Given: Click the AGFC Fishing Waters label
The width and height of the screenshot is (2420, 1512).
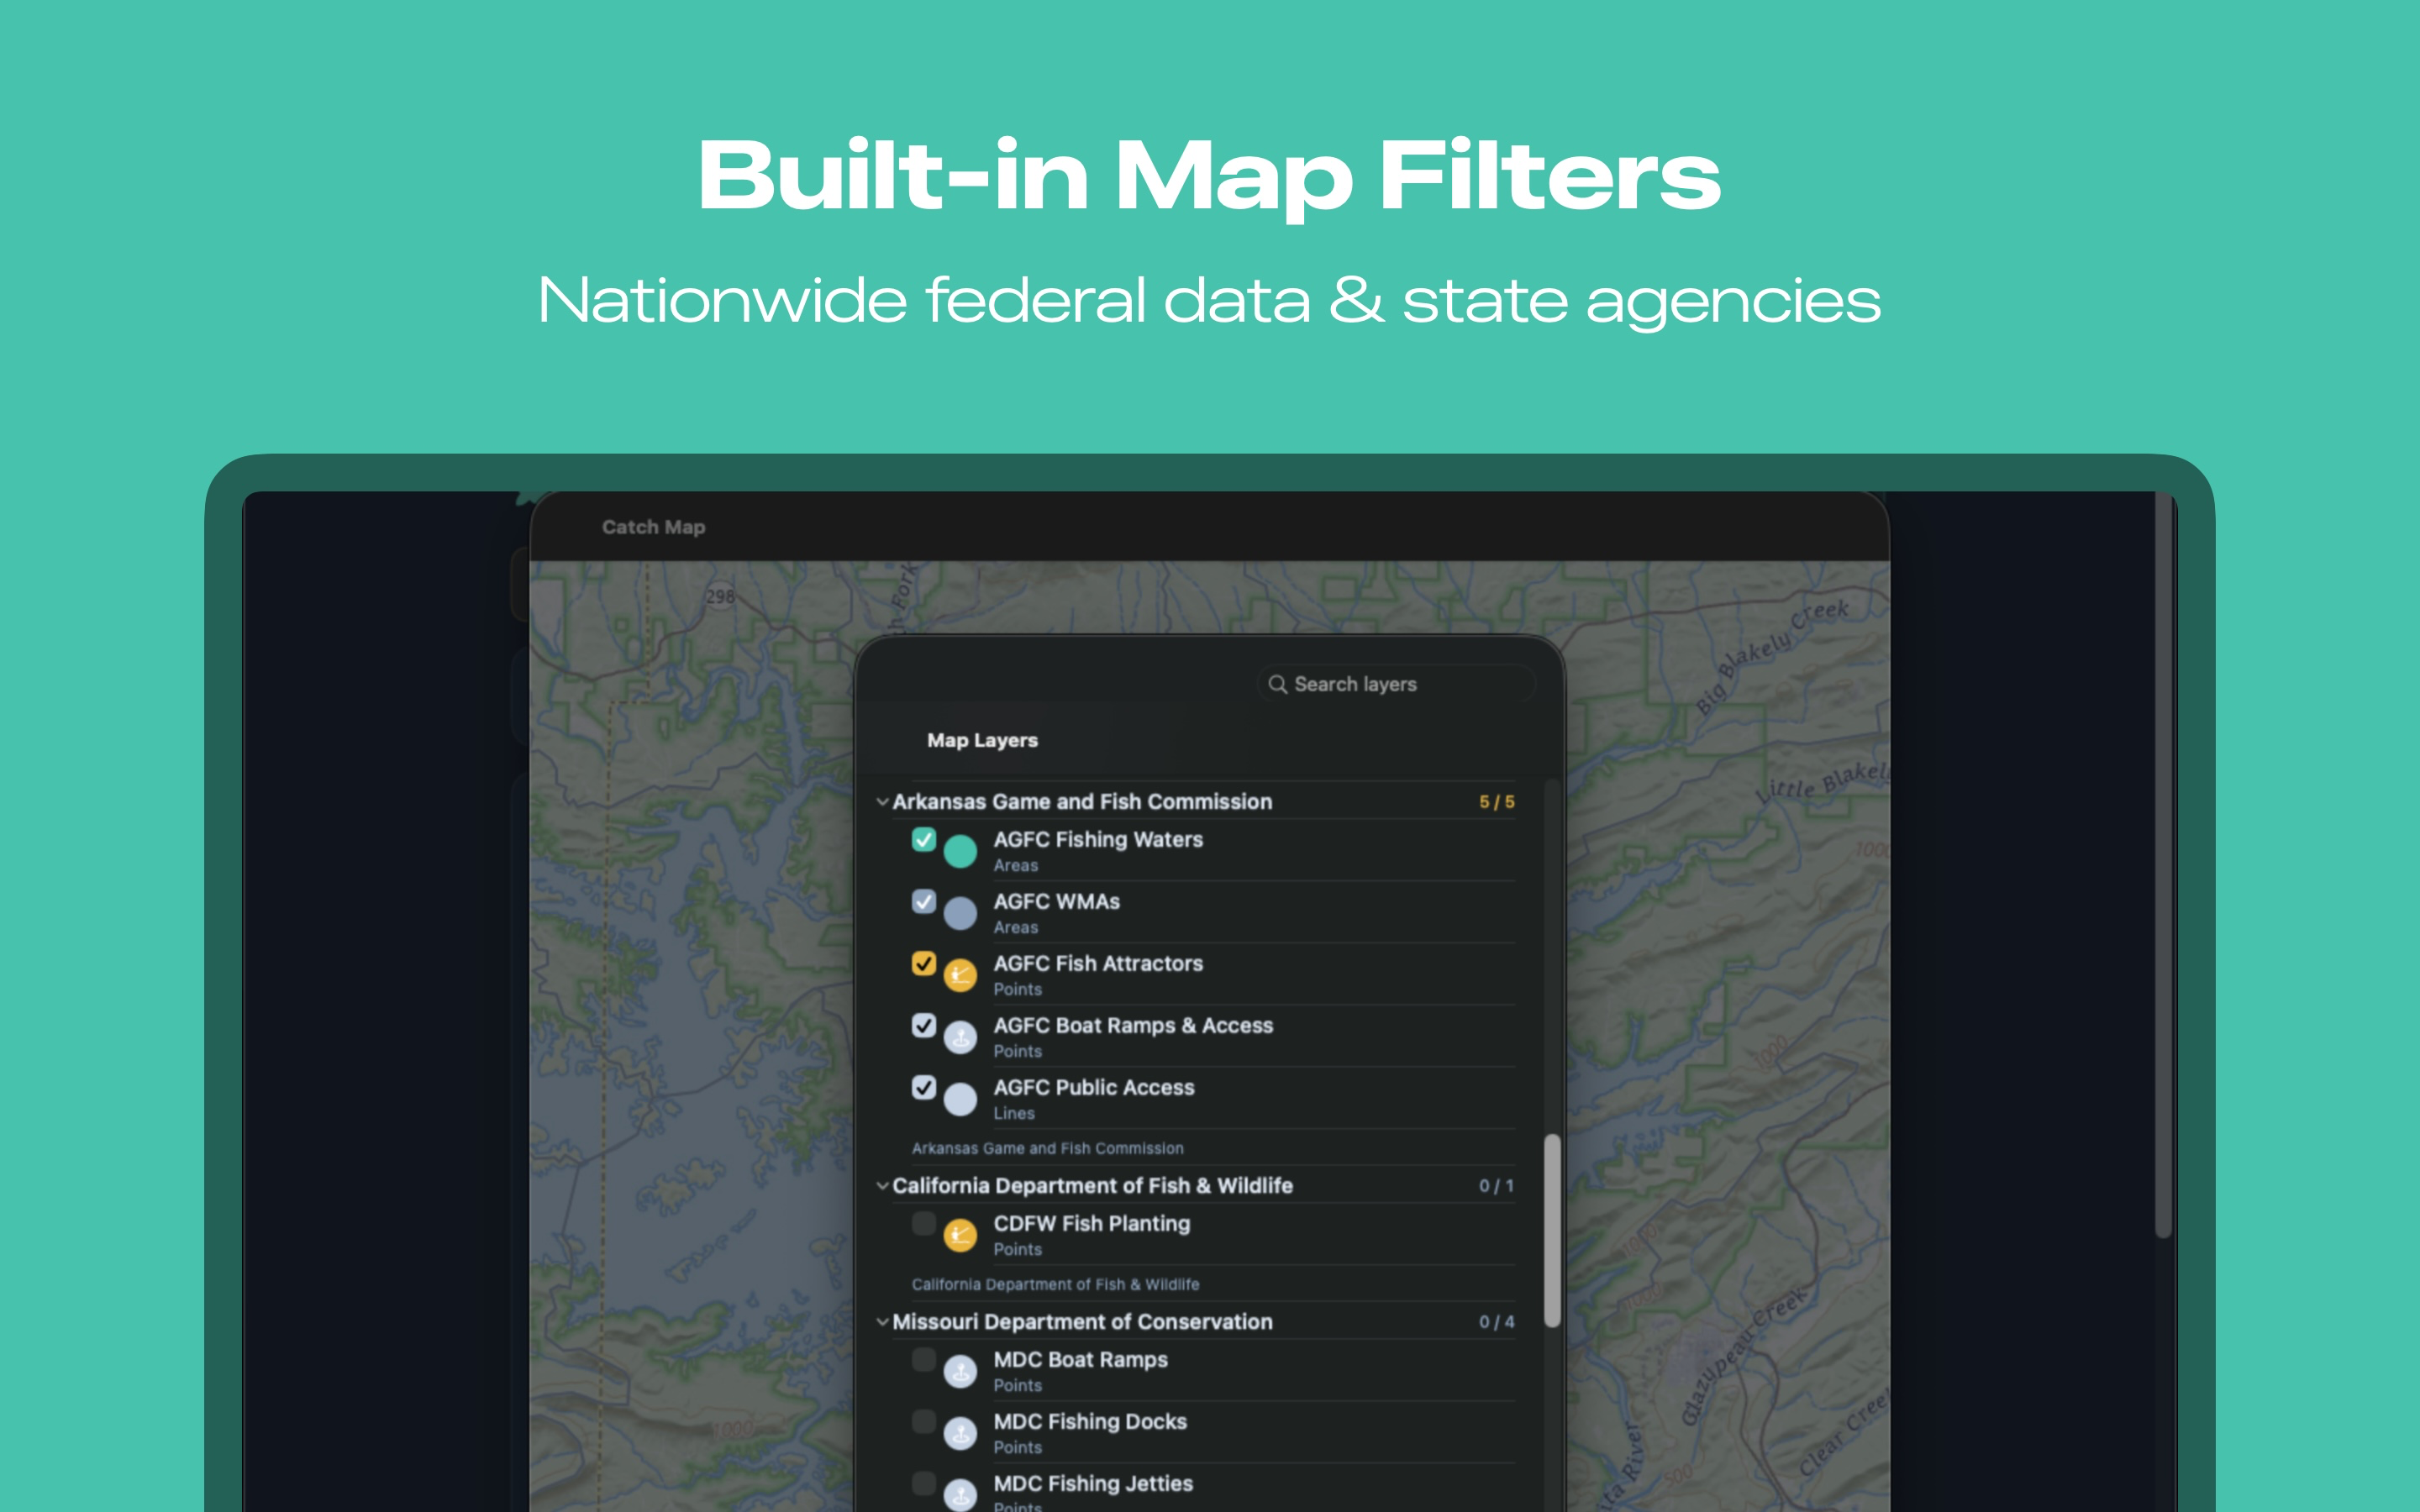Looking at the screenshot, I should (x=1098, y=840).
